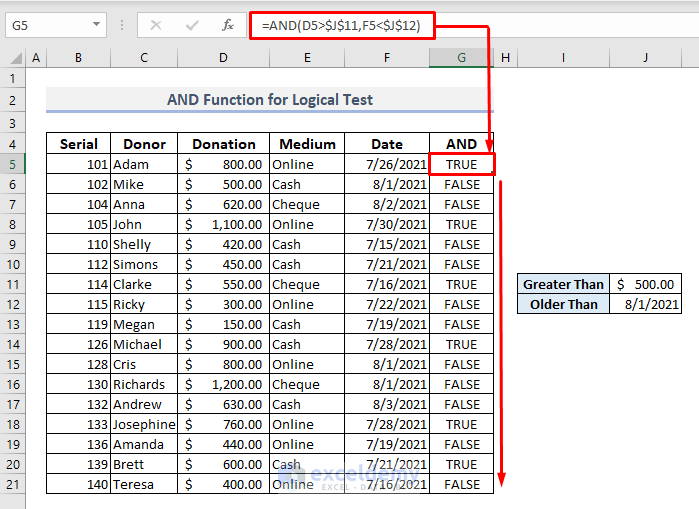This screenshot has width=699, height=509.
Task: Select serial cell 136 for Amanda
Action: tap(78, 444)
